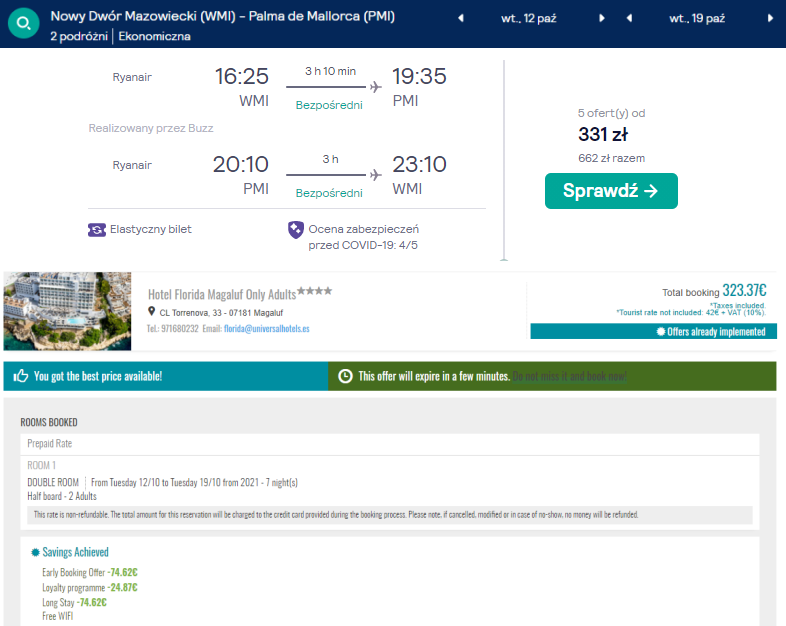Click the Tourist rate not included note

(x=691, y=313)
